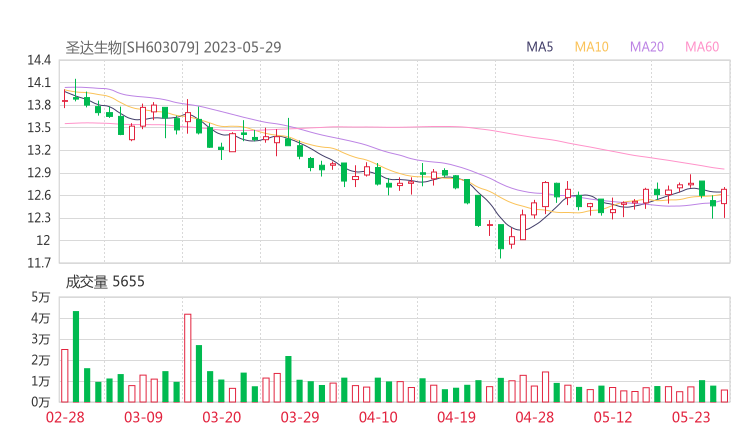Click the tall red hollow volume bar above 4万

[x=187, y=358]
